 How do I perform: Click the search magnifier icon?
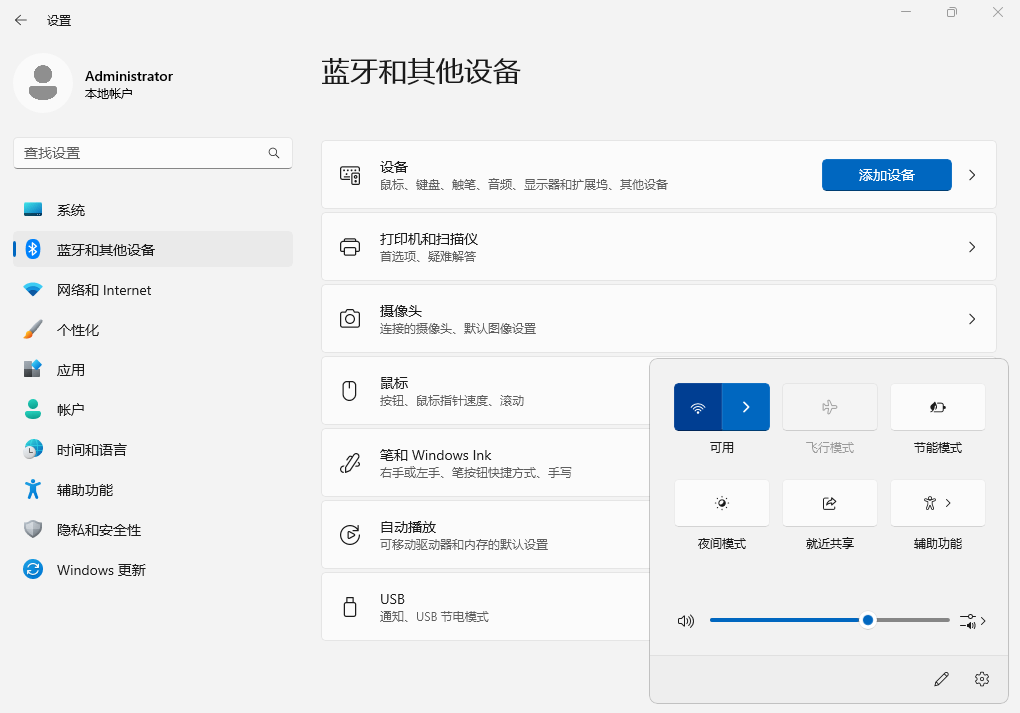pos(274,153)
